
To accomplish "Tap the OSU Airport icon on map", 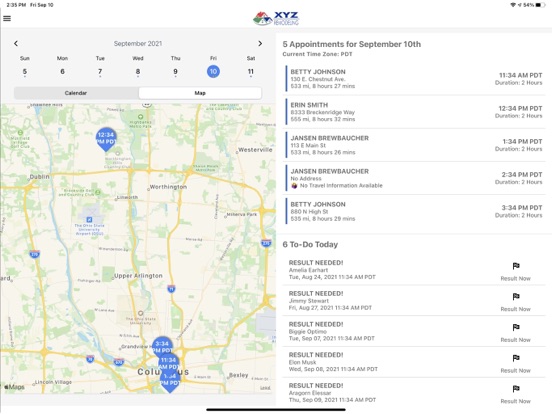I will click(89, 220).
